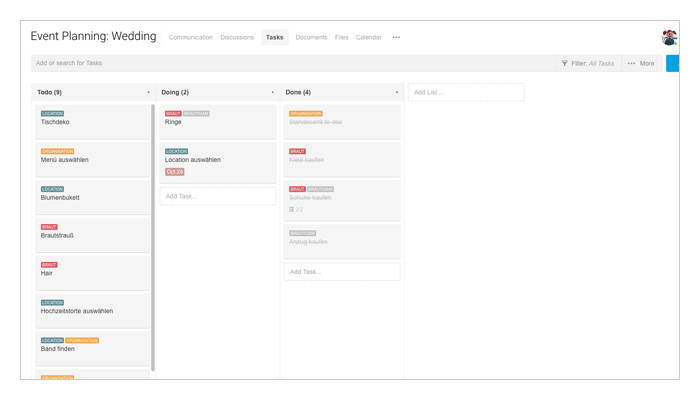The width and height of the screenshot is (700, 399).
Task: Click the Oct 24 due date badge
Action: 175,172
